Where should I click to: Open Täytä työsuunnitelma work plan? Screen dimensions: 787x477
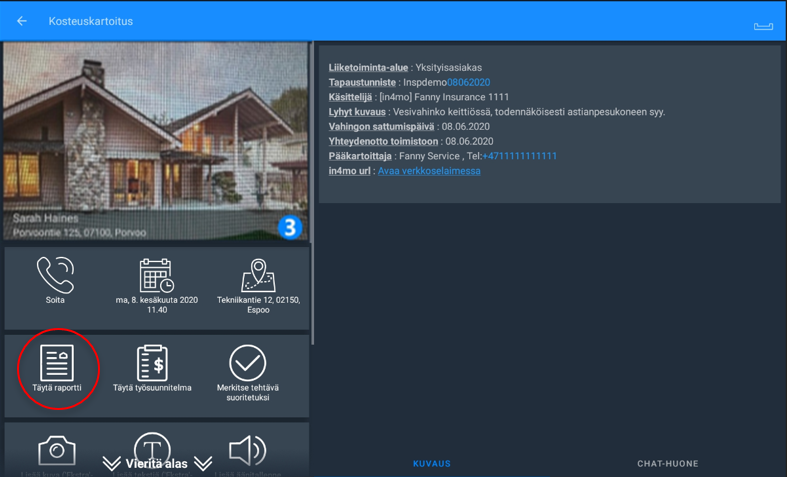click(152, 364)
